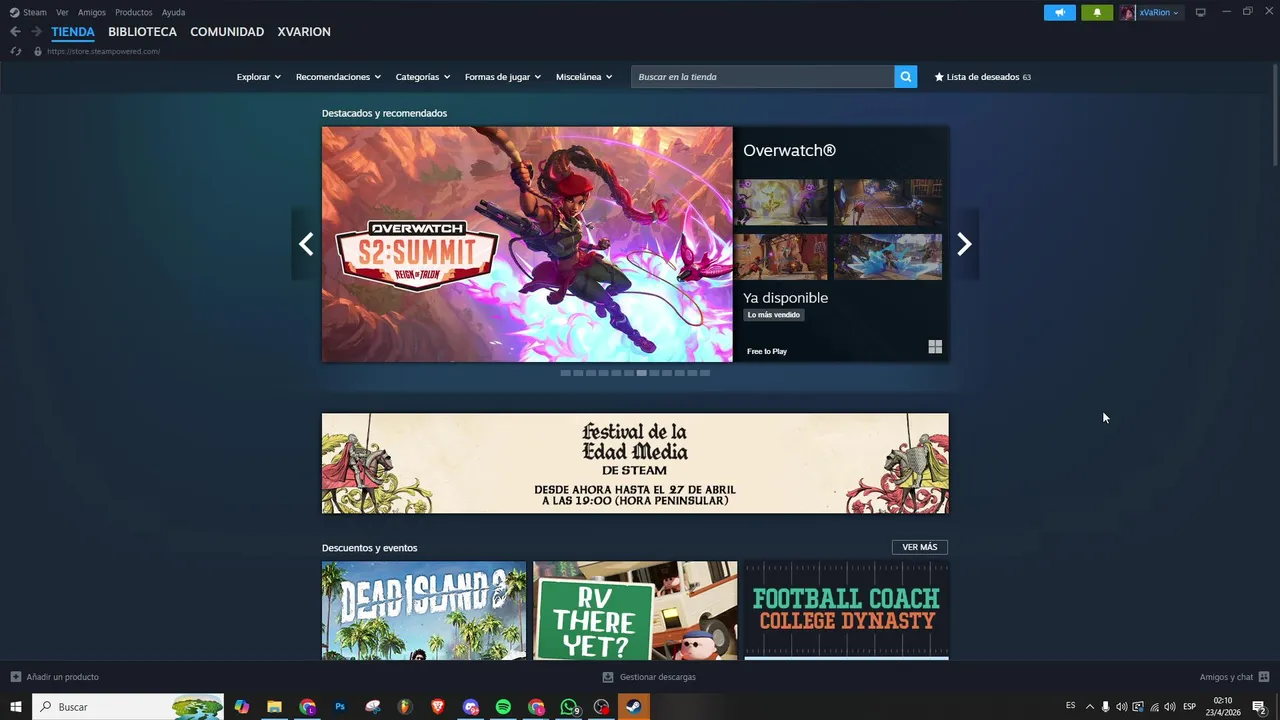Open the Ayuda menu
This screenshot has height=720, width=1280.
(173, 13)
